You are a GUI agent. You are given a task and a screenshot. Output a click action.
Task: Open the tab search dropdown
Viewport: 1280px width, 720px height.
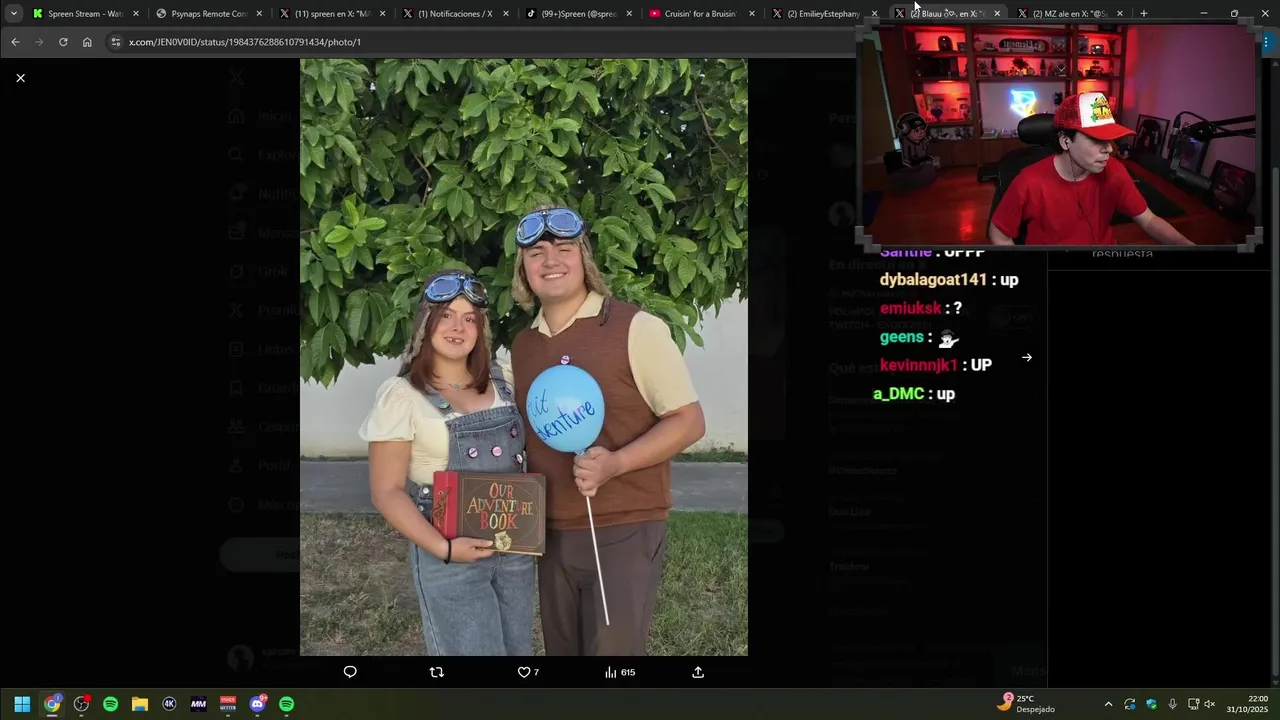coord(14,13)
